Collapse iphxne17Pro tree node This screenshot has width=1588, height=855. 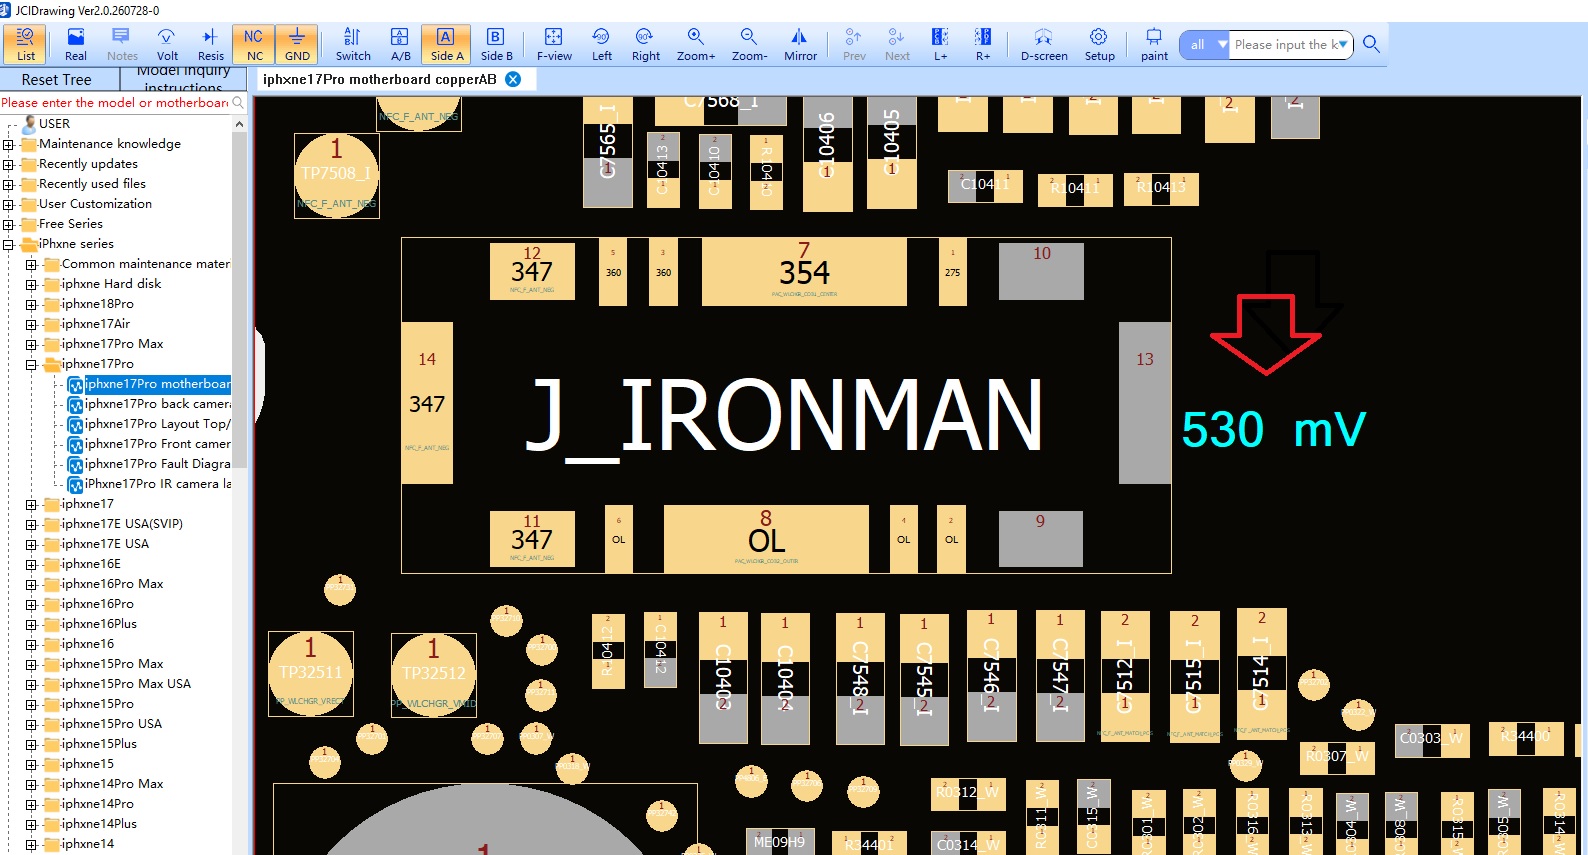pos(31,364)
